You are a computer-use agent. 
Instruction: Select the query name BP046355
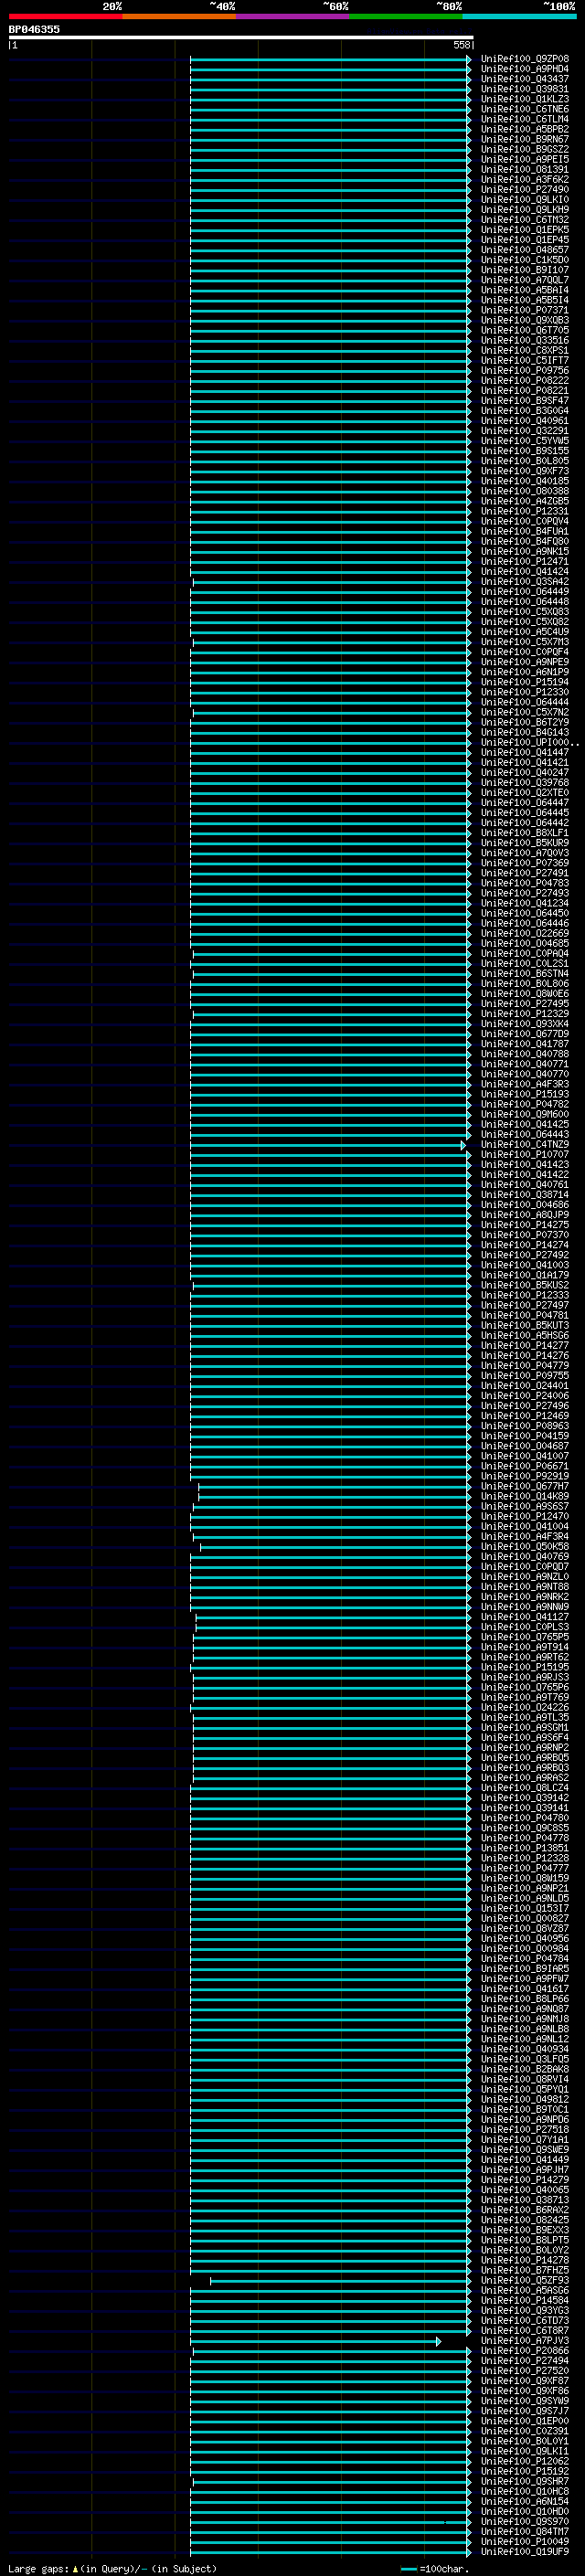pyautogui.click(x=34, y=29)
